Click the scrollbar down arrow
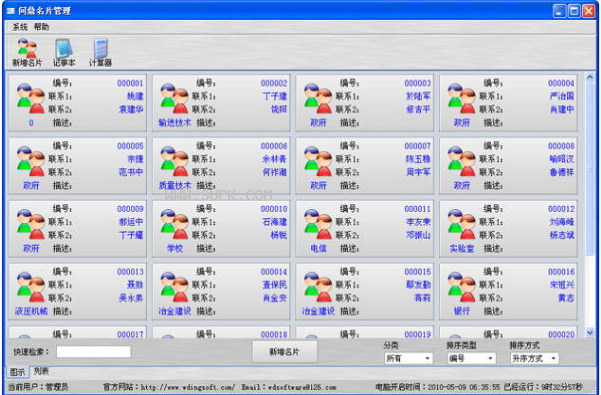This screenshot has width=601, height=395. 590,333
